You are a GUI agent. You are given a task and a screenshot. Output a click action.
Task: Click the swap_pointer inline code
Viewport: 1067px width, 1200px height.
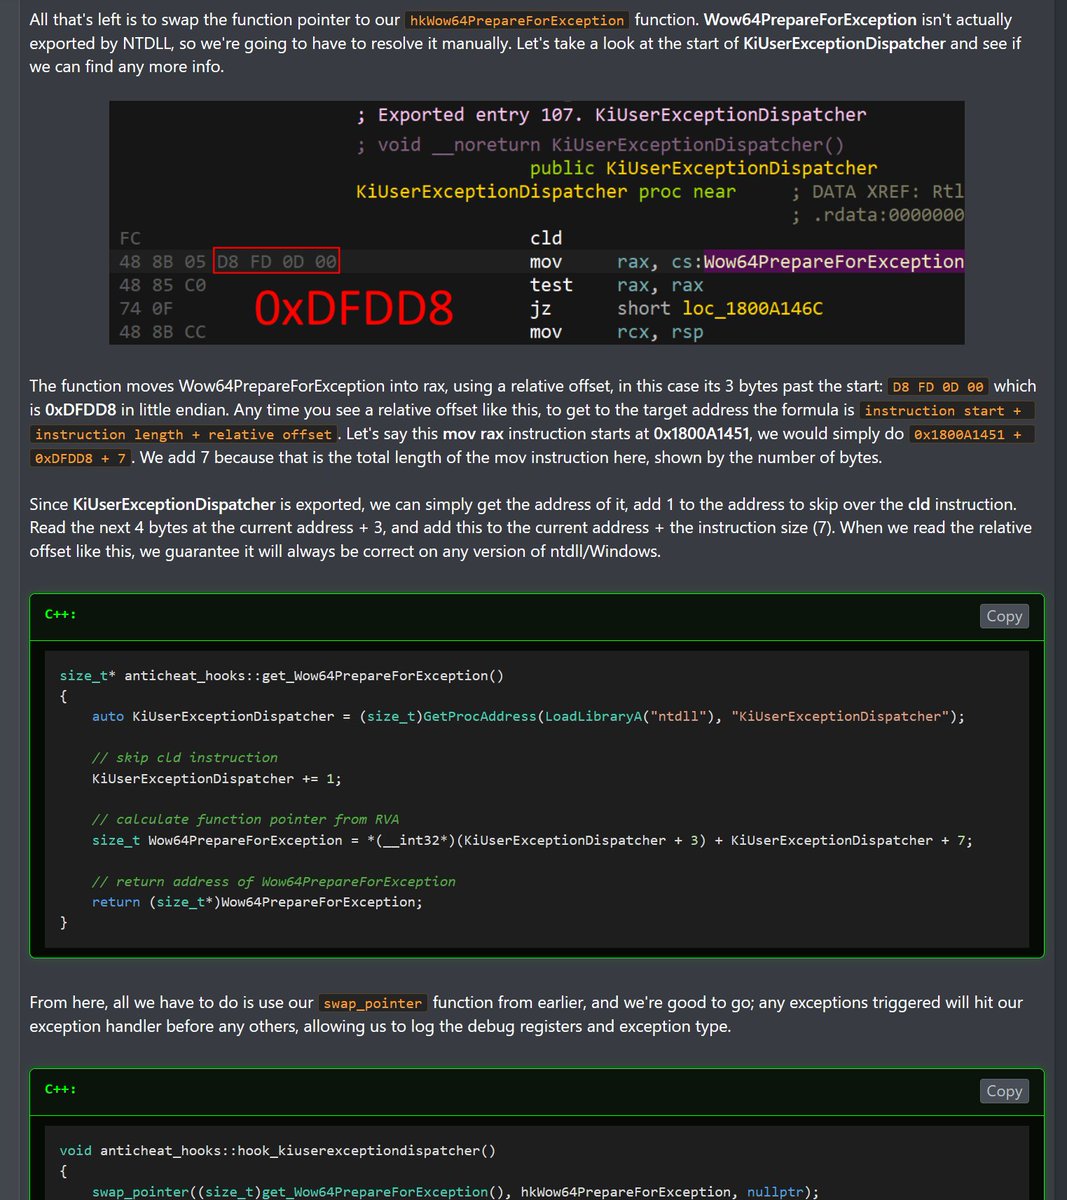coord(373,1003)
